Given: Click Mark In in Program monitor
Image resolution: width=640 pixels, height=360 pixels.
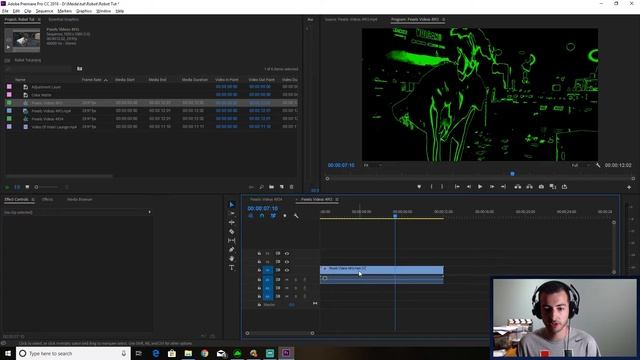Looking at the screenshot, I should click(431, 187).
